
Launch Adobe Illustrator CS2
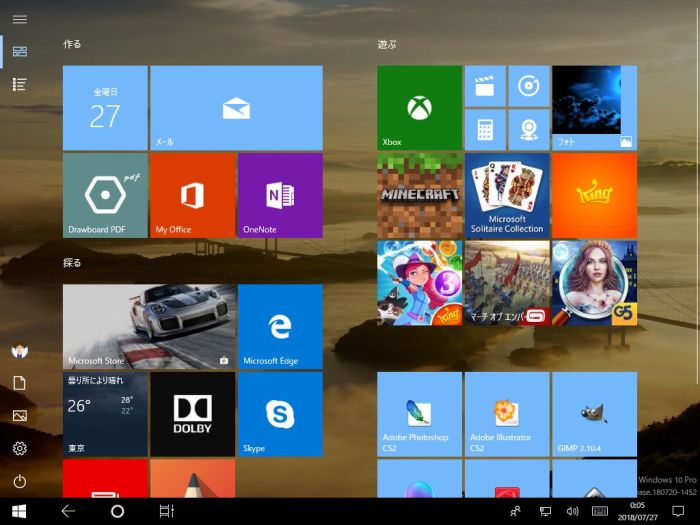[506, 414]
